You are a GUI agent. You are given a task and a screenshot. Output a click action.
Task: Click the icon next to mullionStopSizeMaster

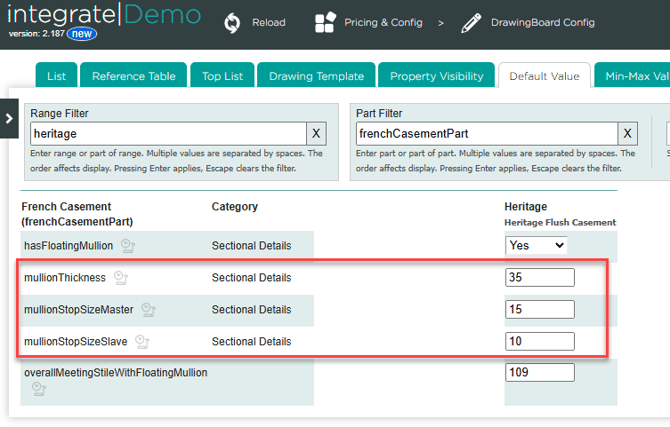pos(148,309)
